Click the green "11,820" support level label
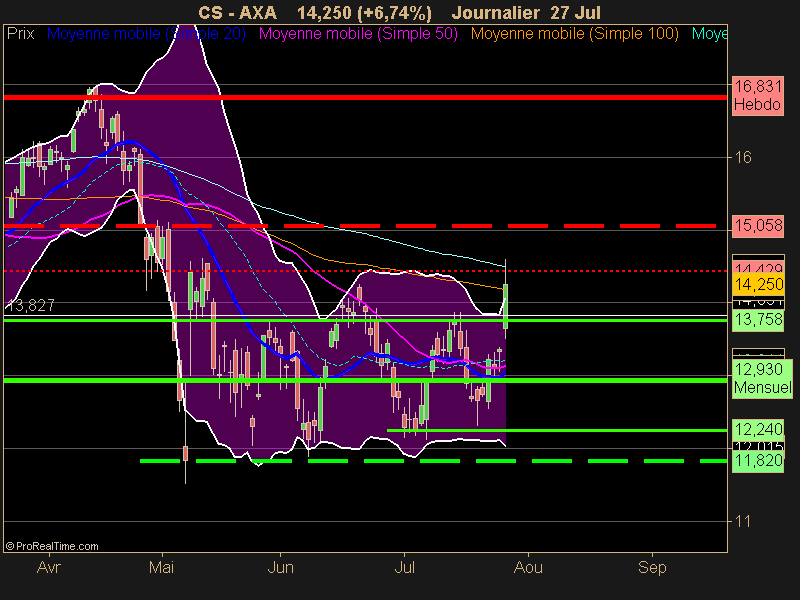Viewport: 800px width, 600px height. pos(758,461)
